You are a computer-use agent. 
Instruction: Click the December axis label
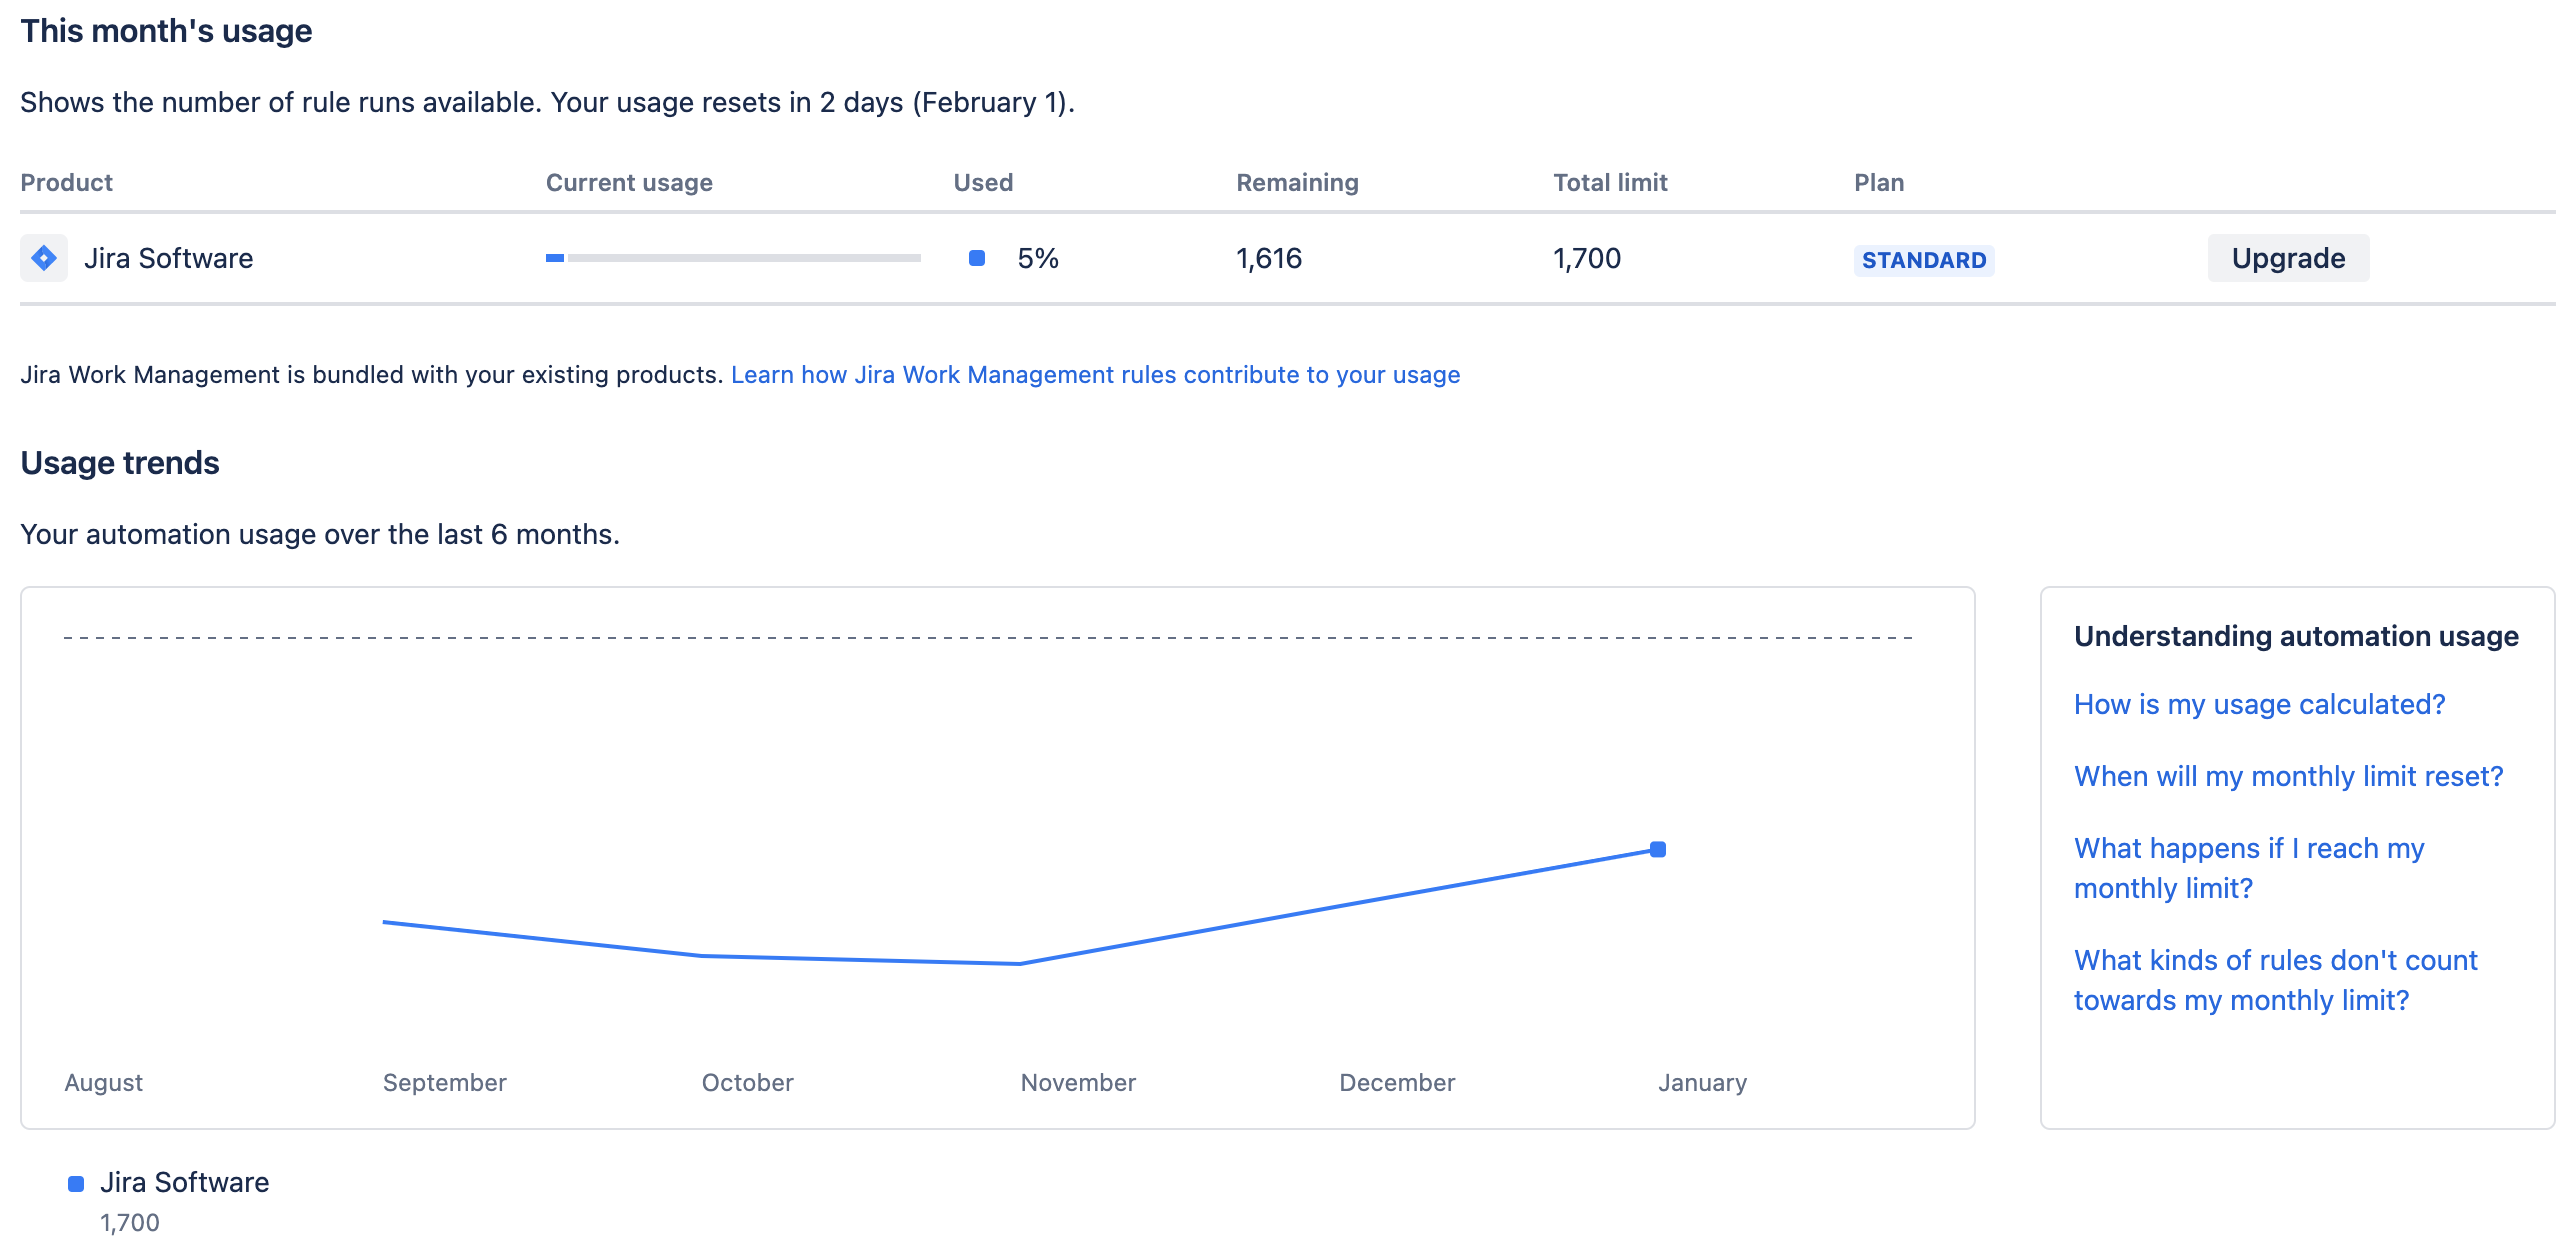[1397, 1082]
